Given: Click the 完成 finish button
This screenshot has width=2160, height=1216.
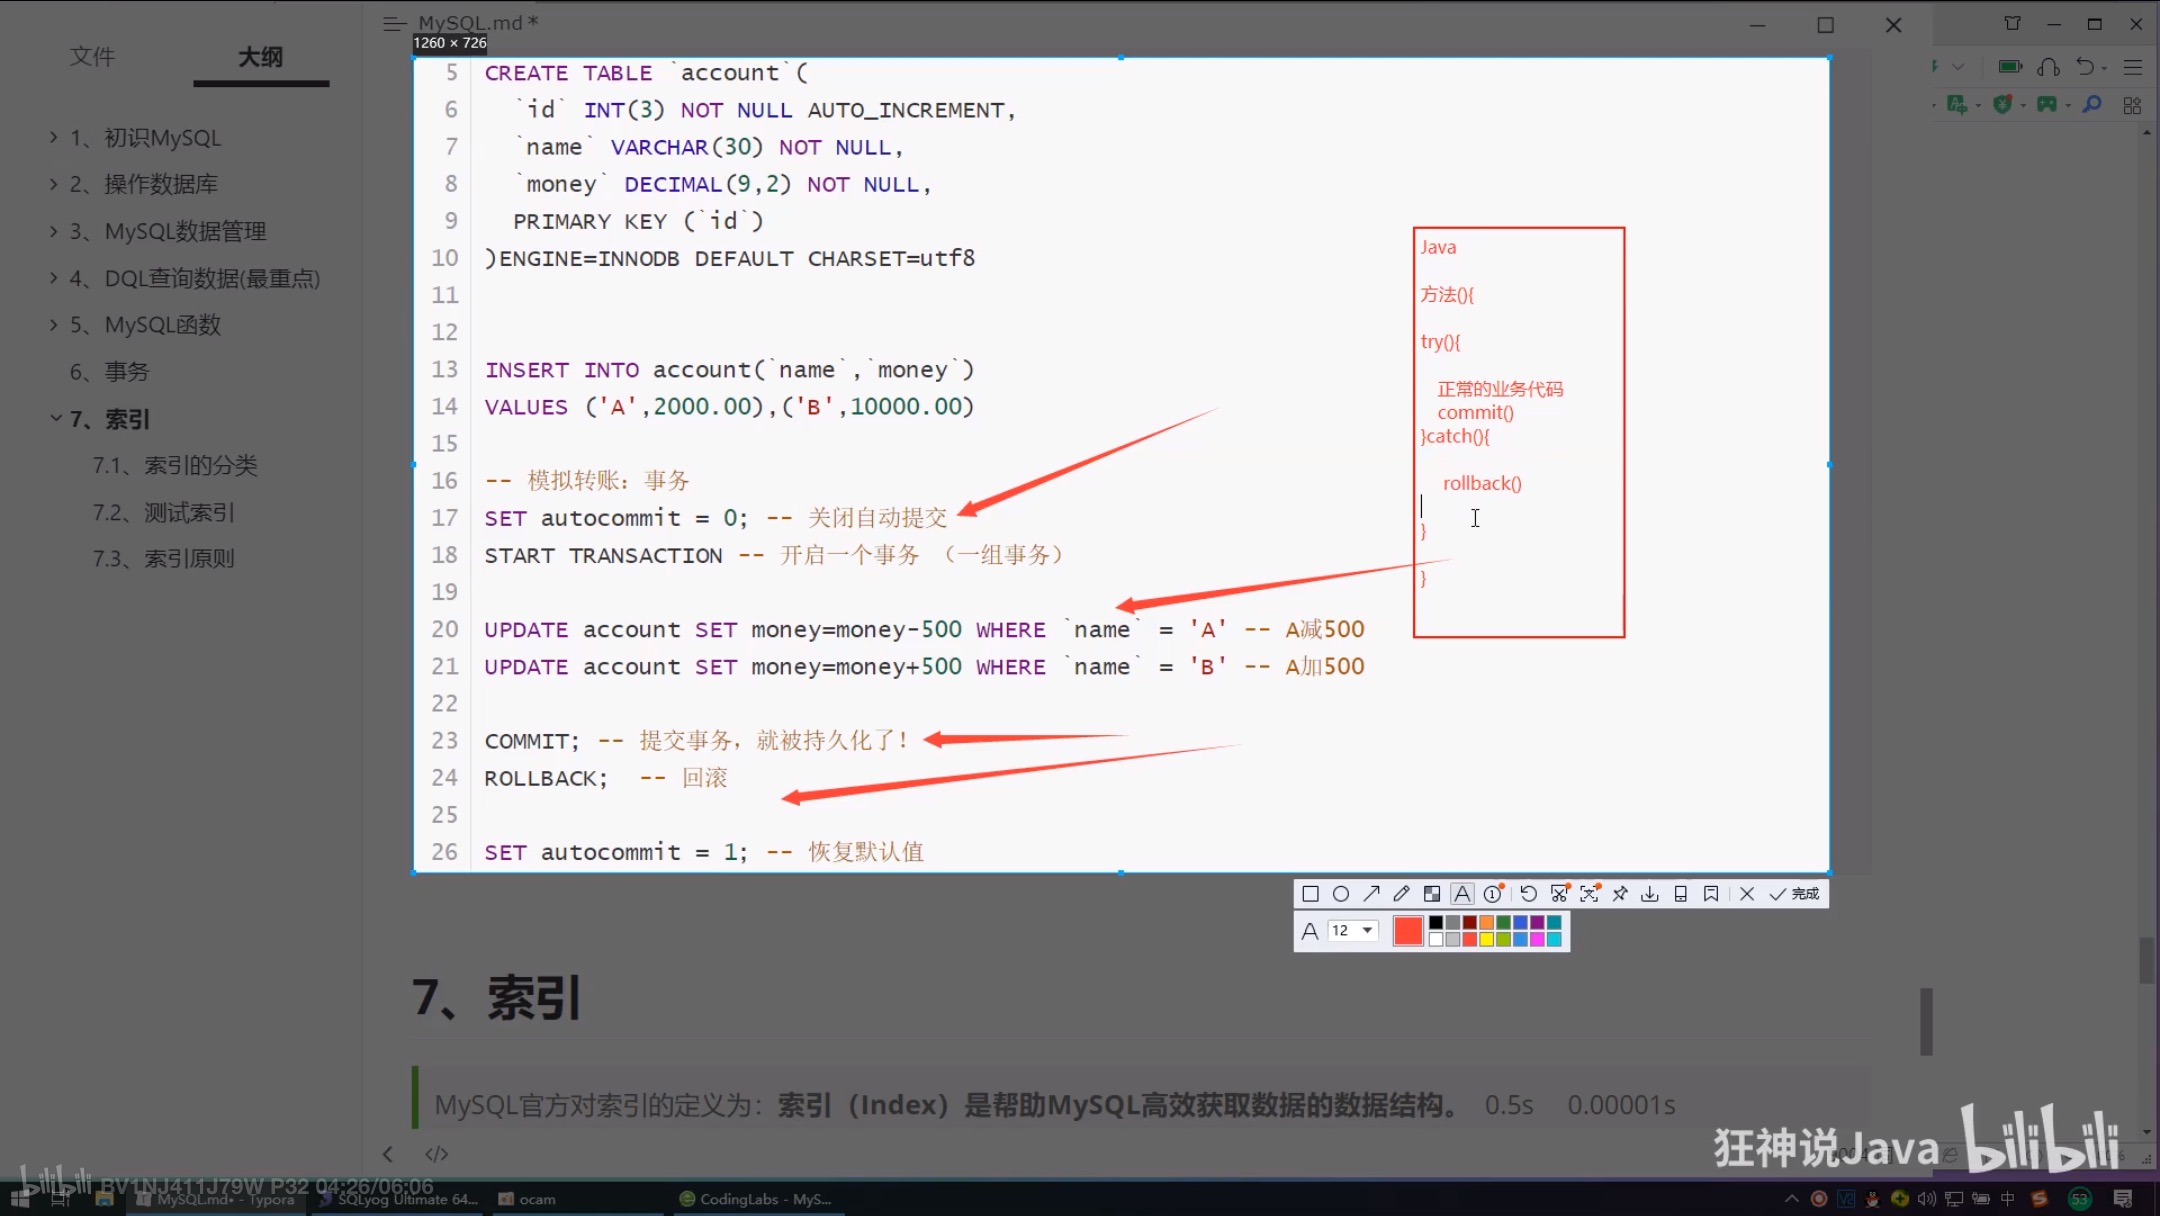Looking at the screenshot, I should coord(1796,894).
